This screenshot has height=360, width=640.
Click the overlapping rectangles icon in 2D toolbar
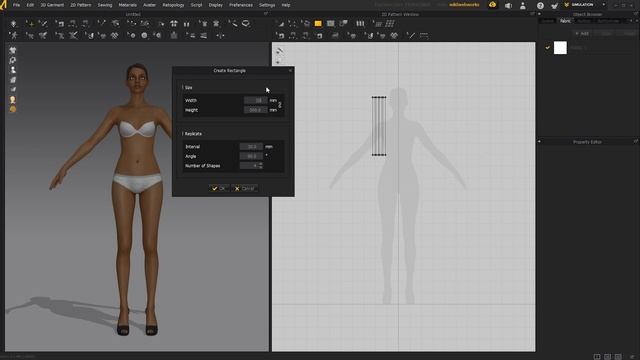343,24
